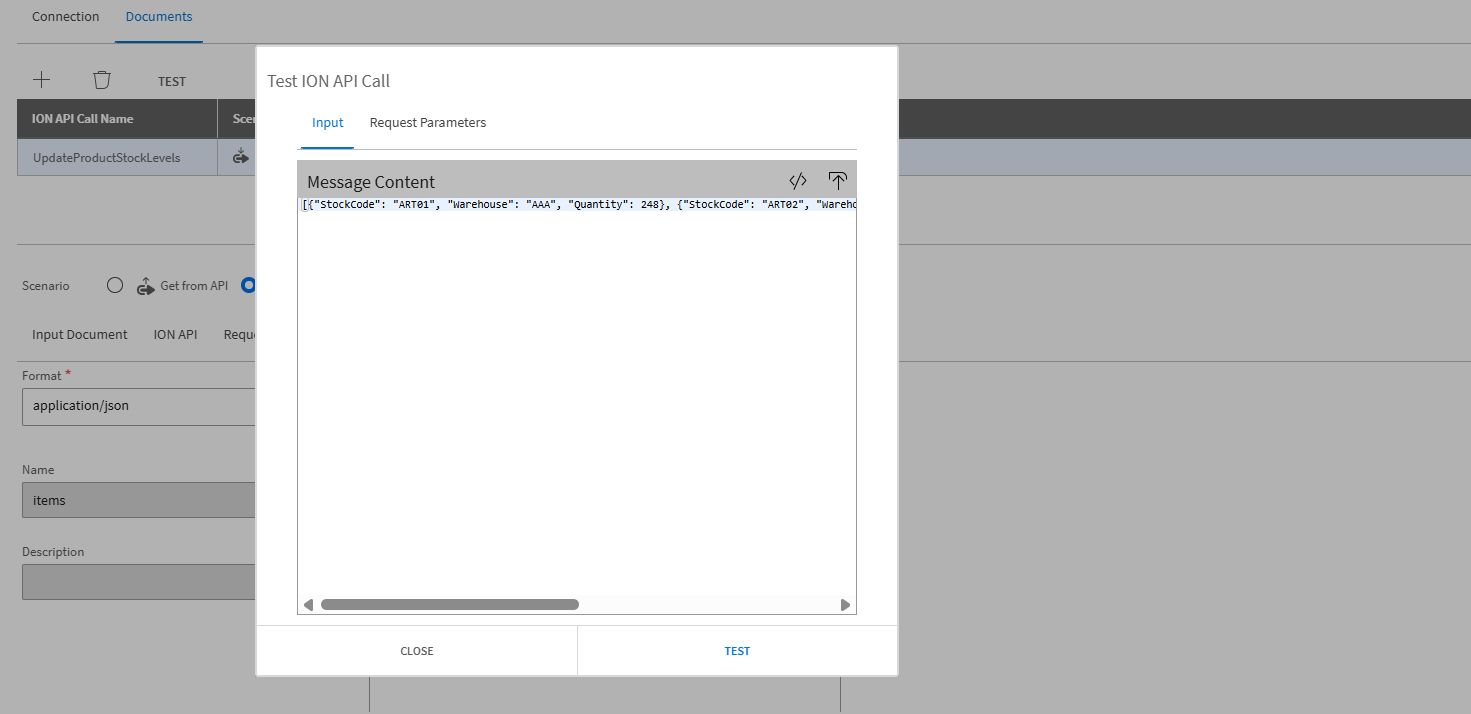Click the Get from API scenario icon
Image resolution: width=1471 pixels, height=714 pixels.
[146, 286]
